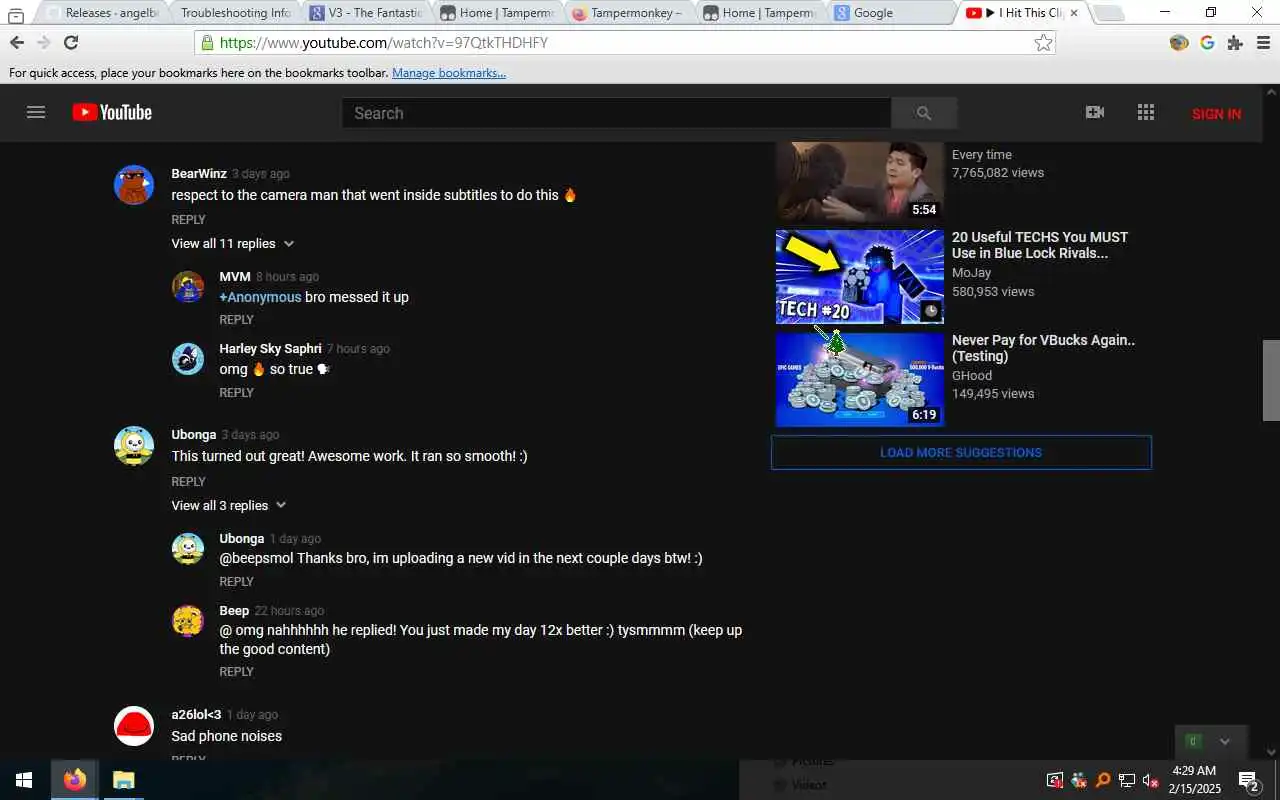Collapse the View all 11 replies chevron

289,244
